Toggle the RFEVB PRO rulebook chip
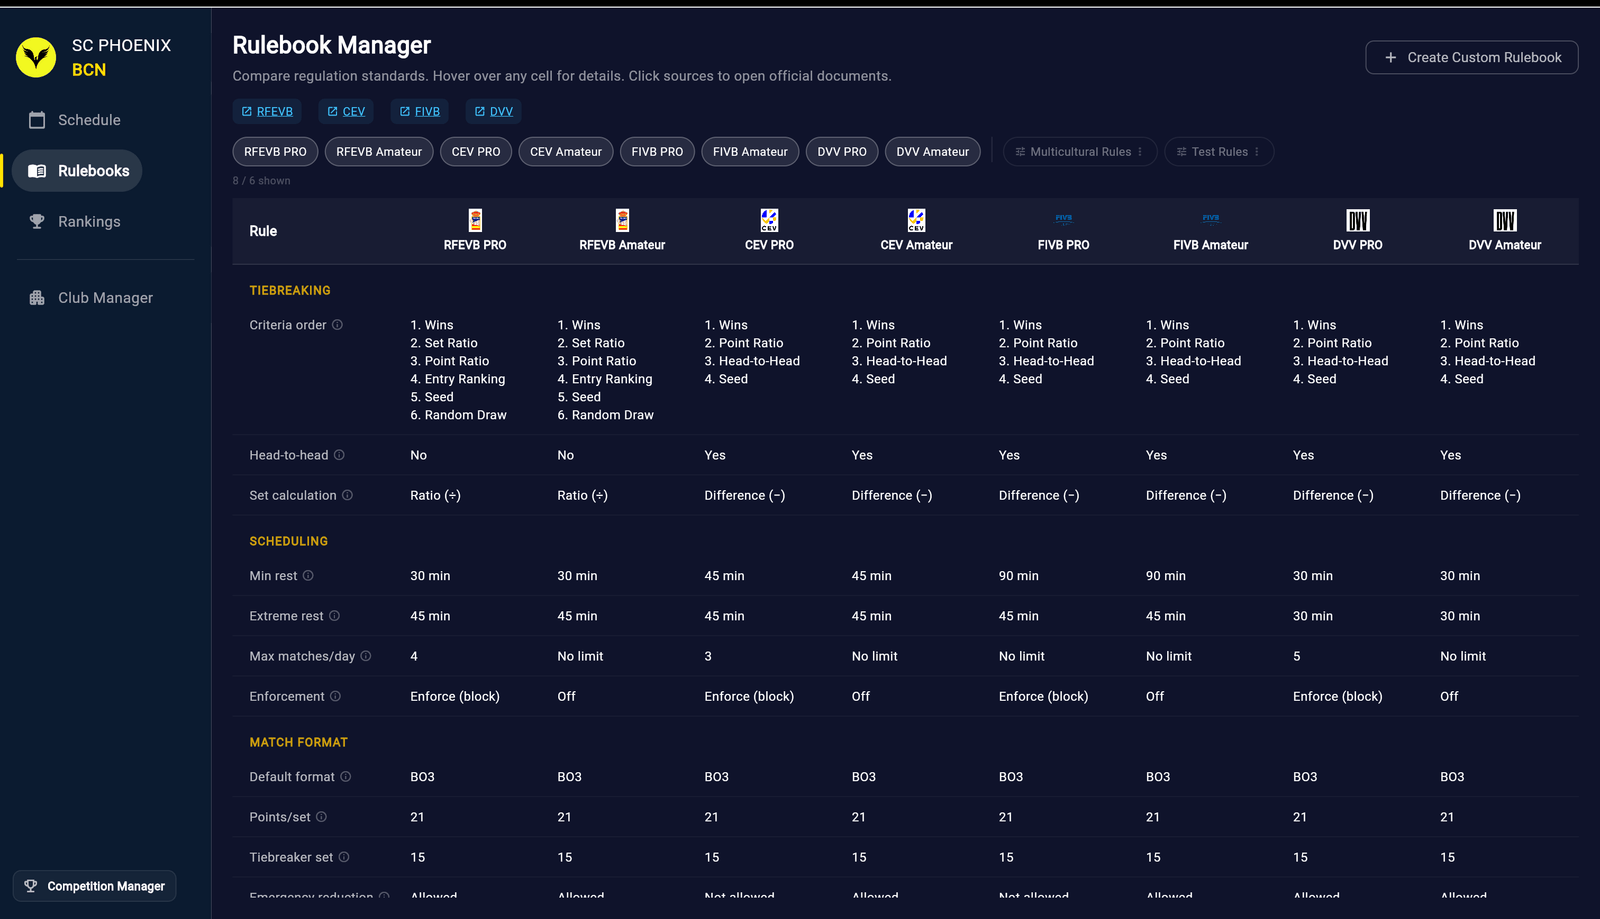Image resolution: width=1600 pixels, height=919 pixels. [275, 152]
